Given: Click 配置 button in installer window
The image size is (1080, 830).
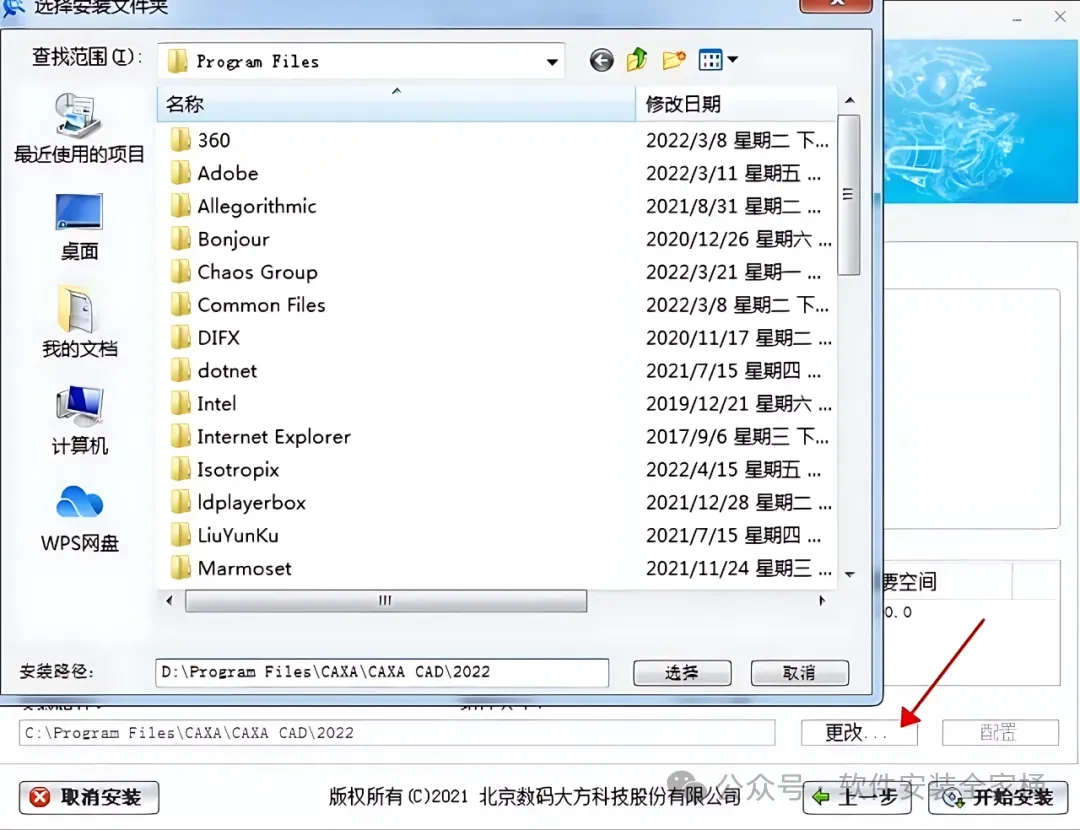Looking at the screenshot, I should pyautogui.click(x=1000, y=732).
